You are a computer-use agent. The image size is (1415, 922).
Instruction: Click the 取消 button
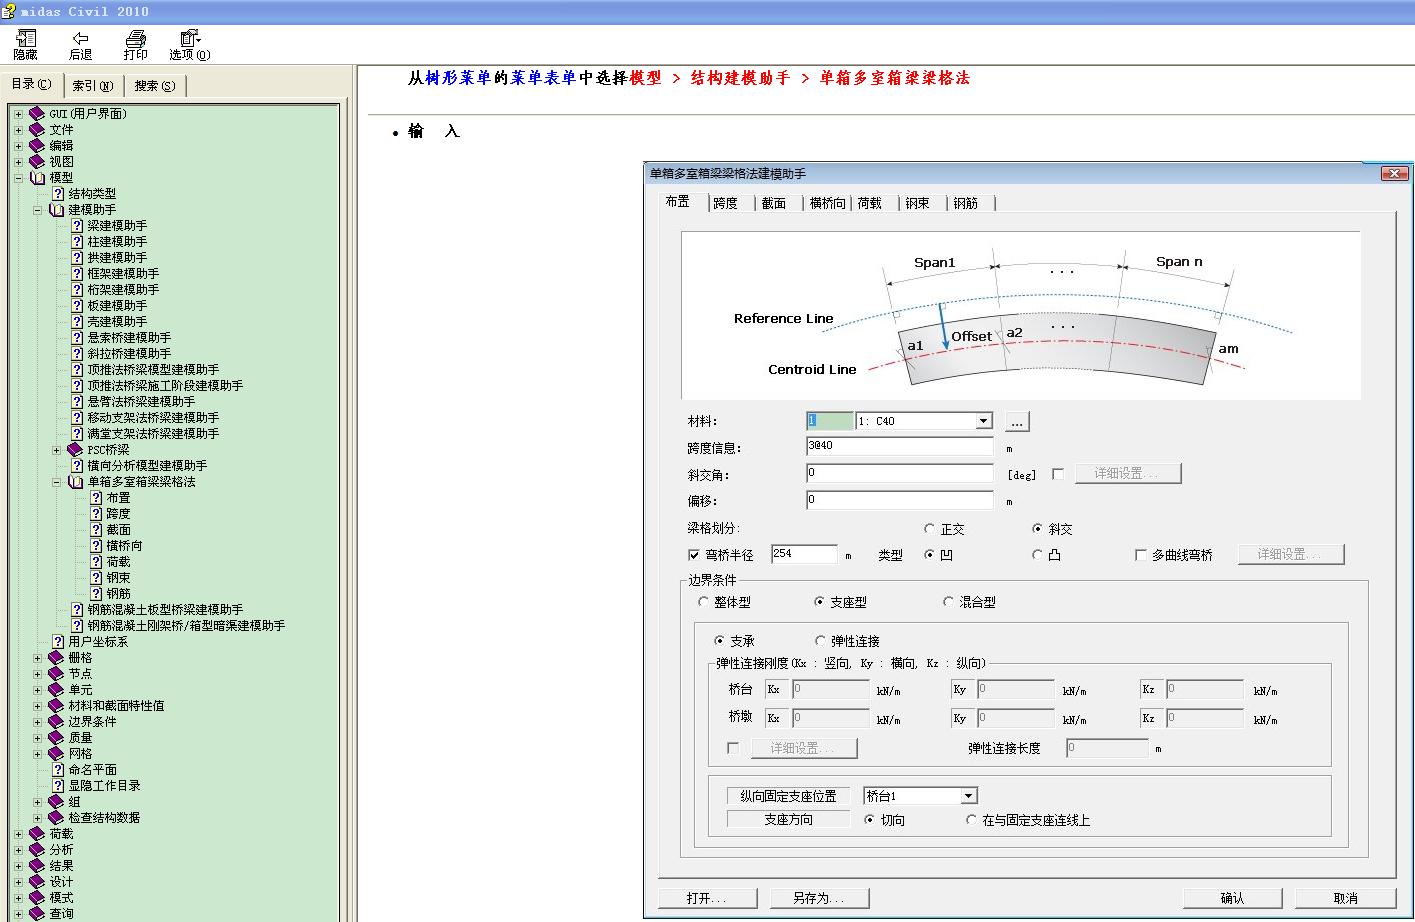1345,898
